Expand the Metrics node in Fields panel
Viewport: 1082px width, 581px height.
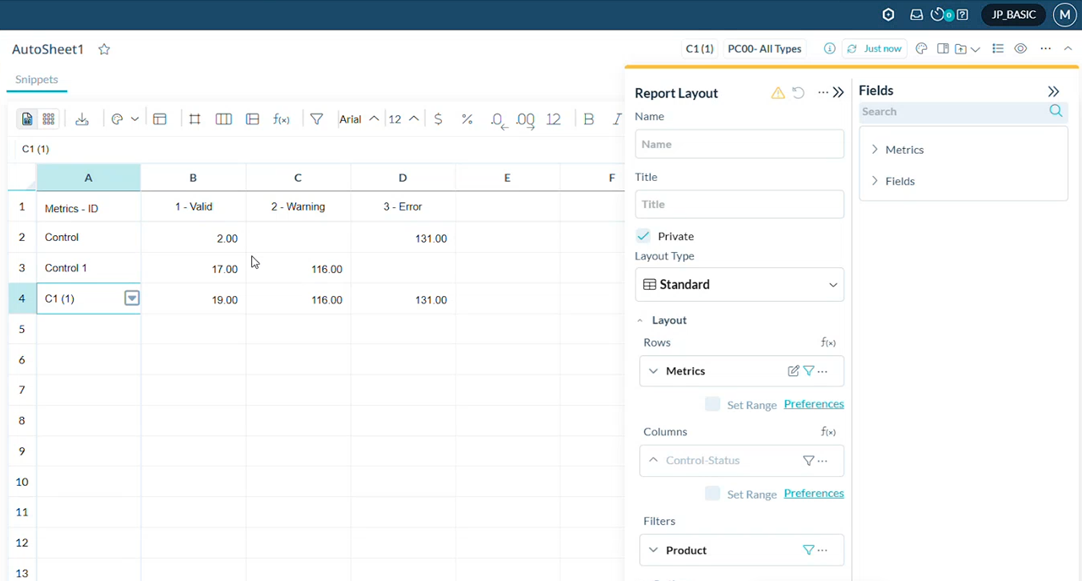[x=875, y=150]
